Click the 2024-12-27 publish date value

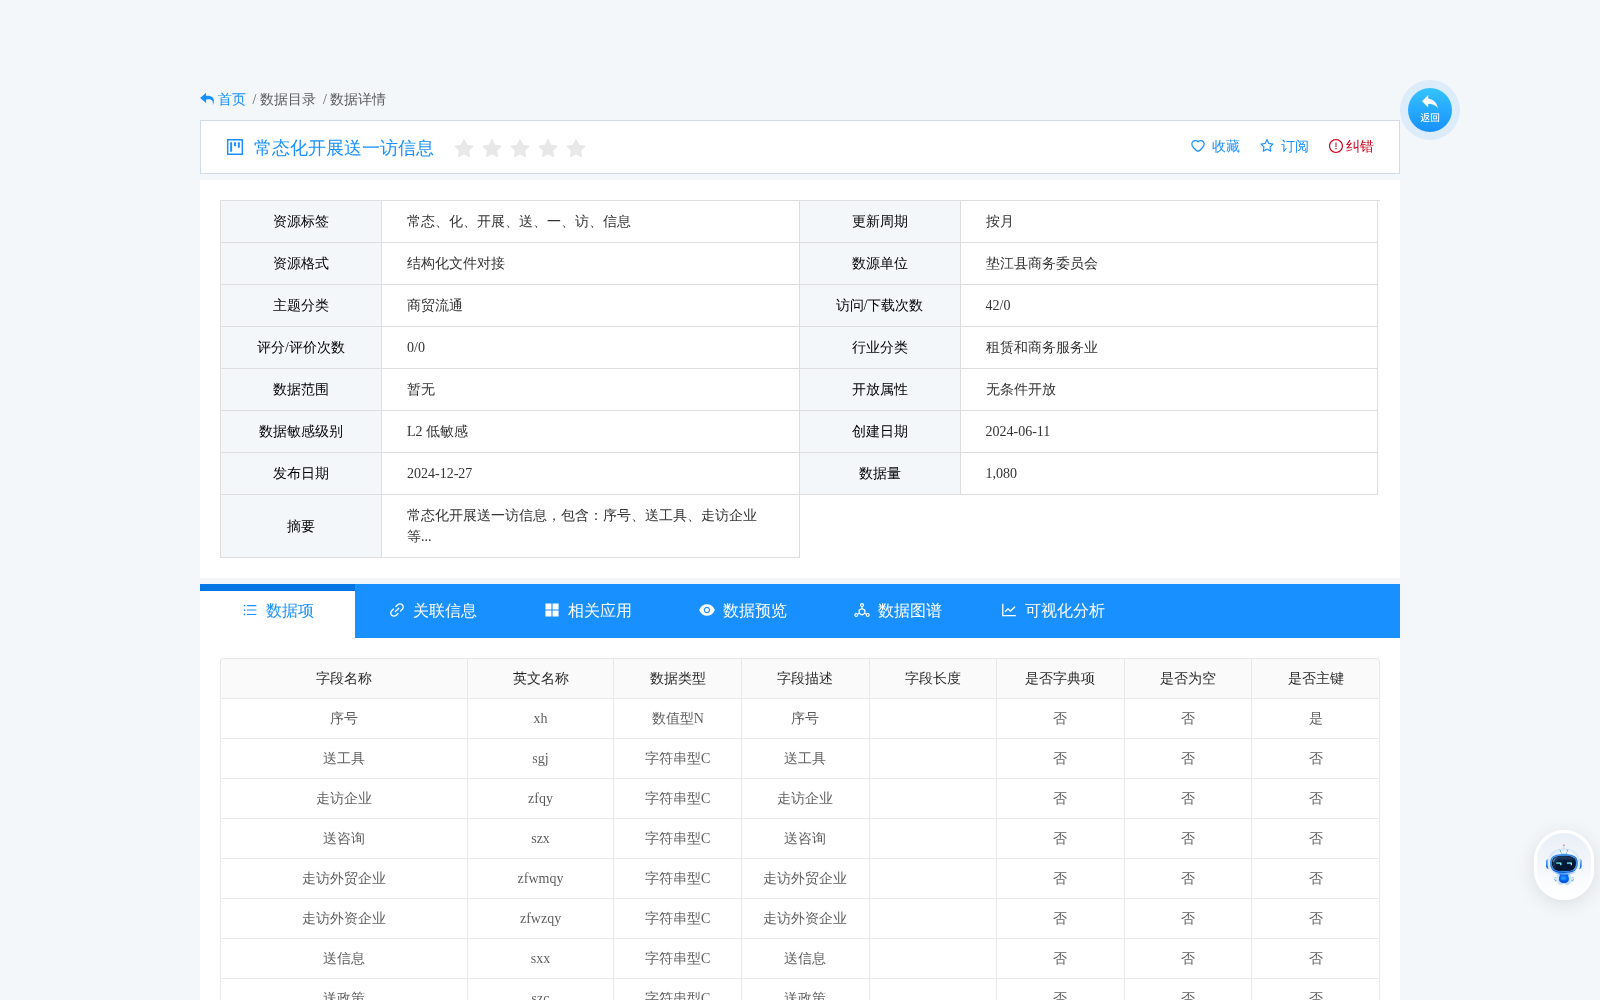pos(439,474)
